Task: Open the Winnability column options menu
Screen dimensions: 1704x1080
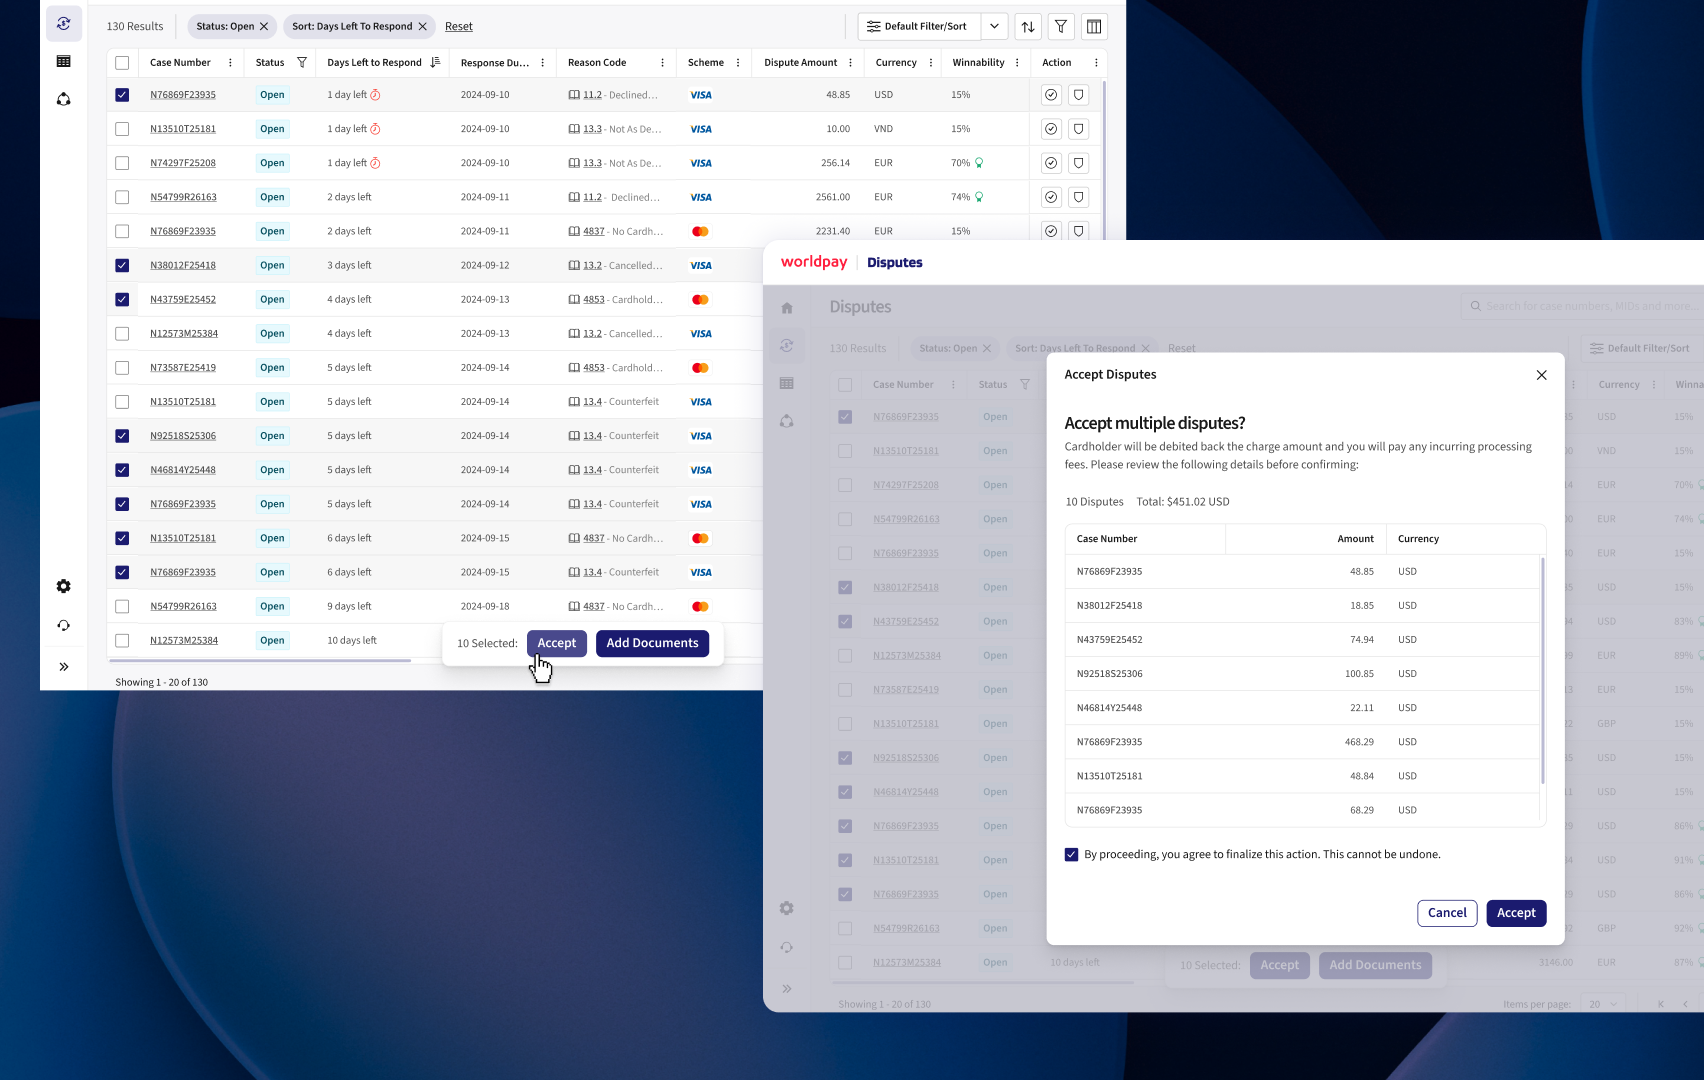Action: [1017, 62]
